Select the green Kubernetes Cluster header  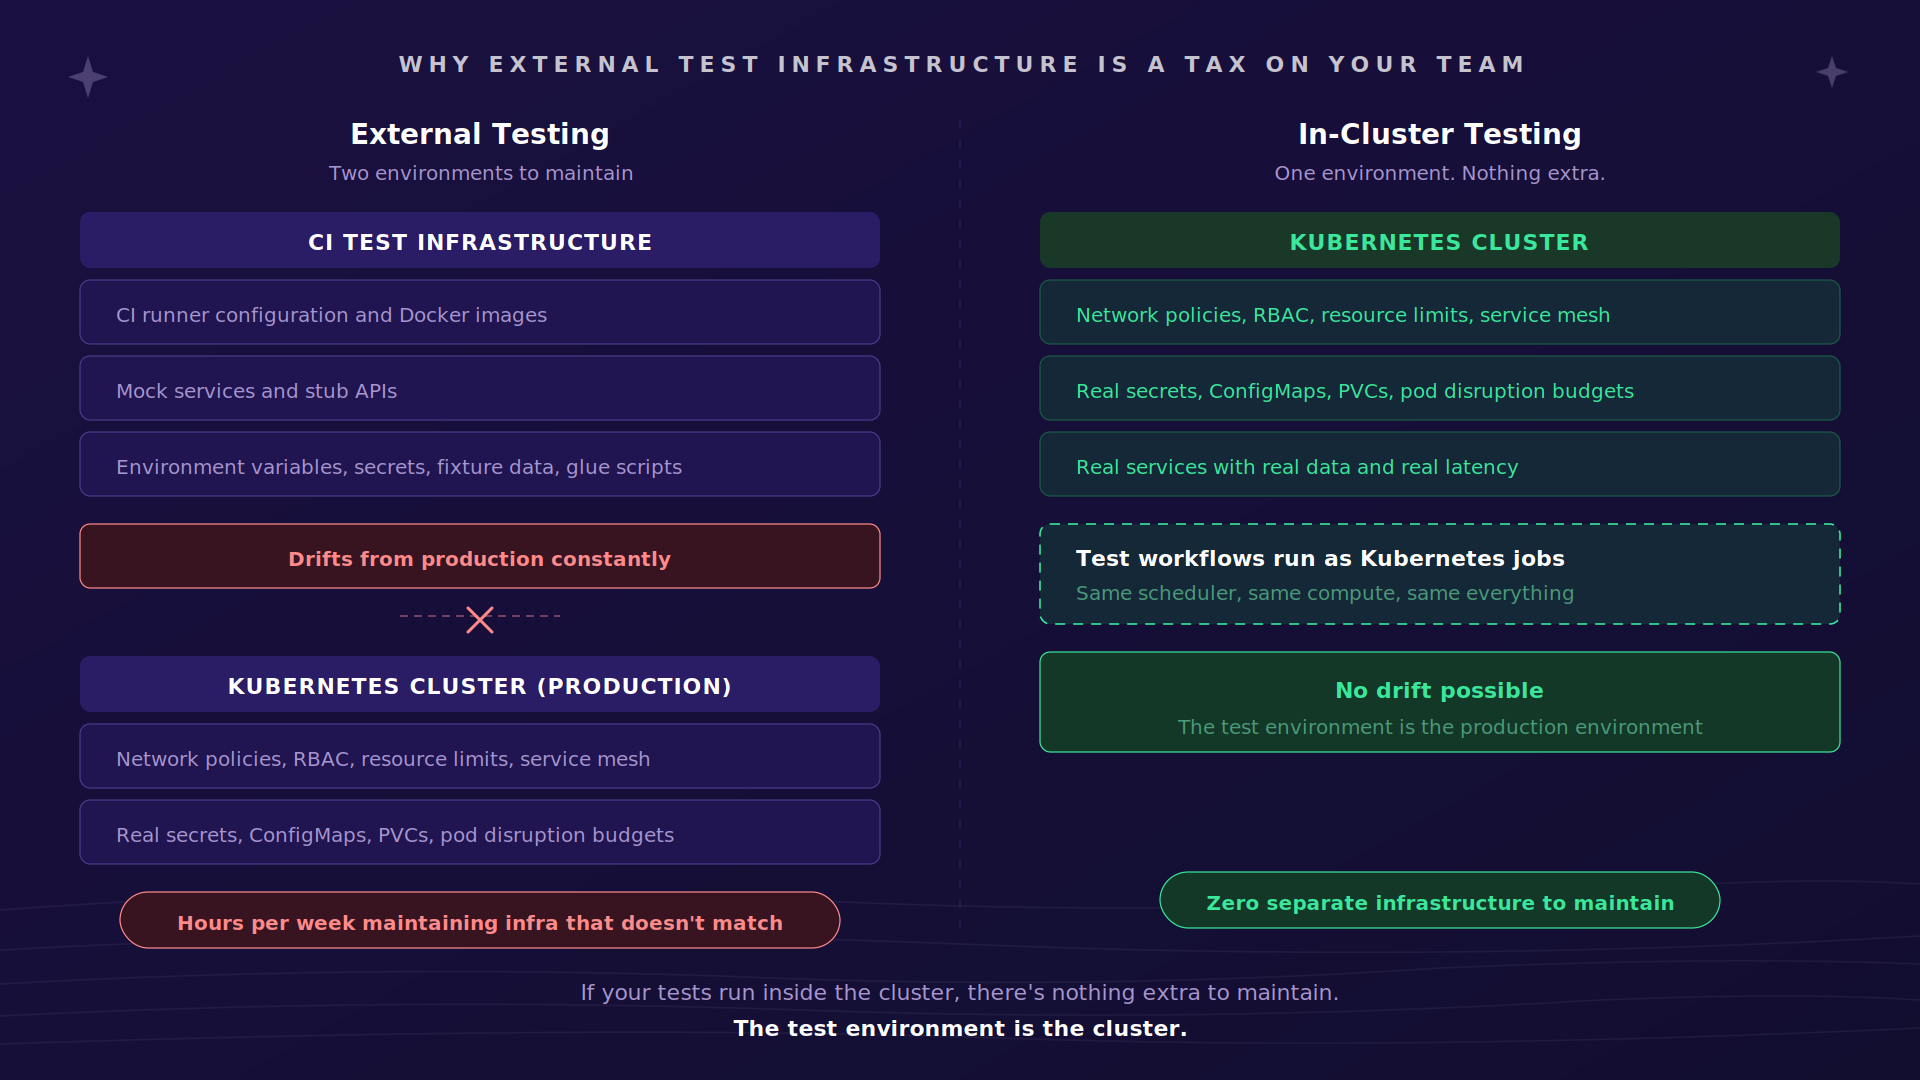point(1439,241)
